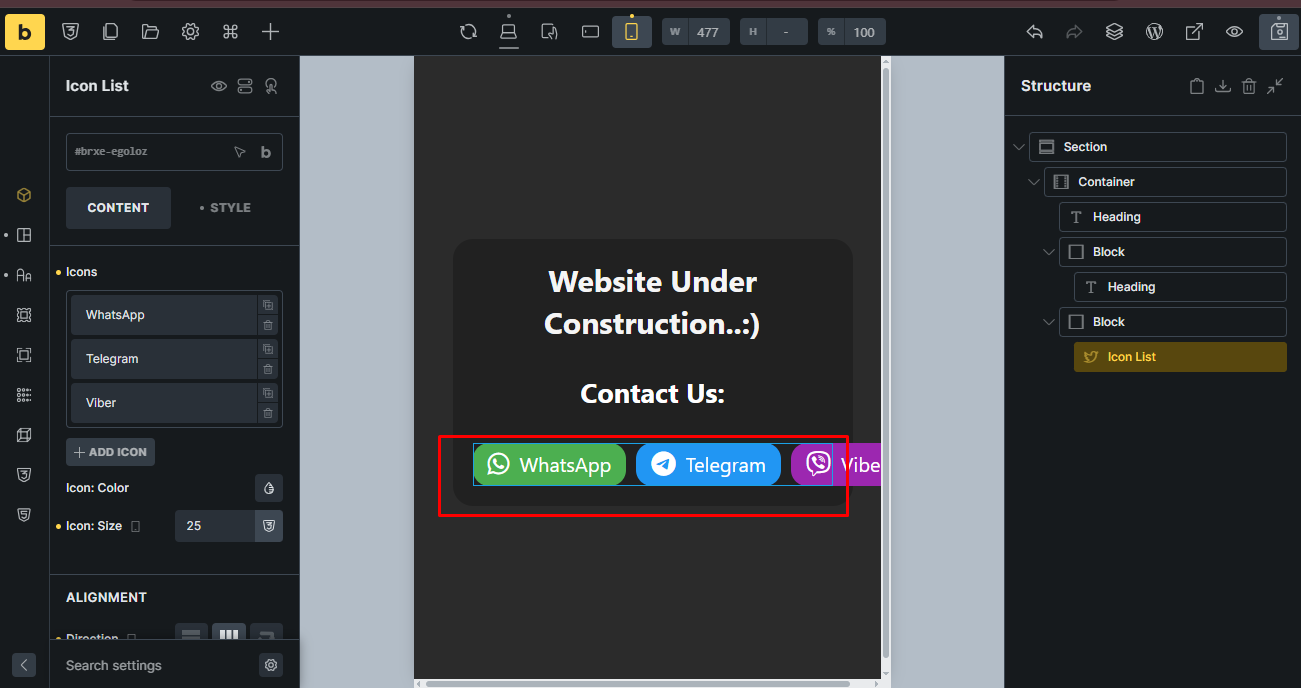Click the Save button in top toolbar
The height and width of the screenshot is (688, 1301).
[x=1279, y=32]
